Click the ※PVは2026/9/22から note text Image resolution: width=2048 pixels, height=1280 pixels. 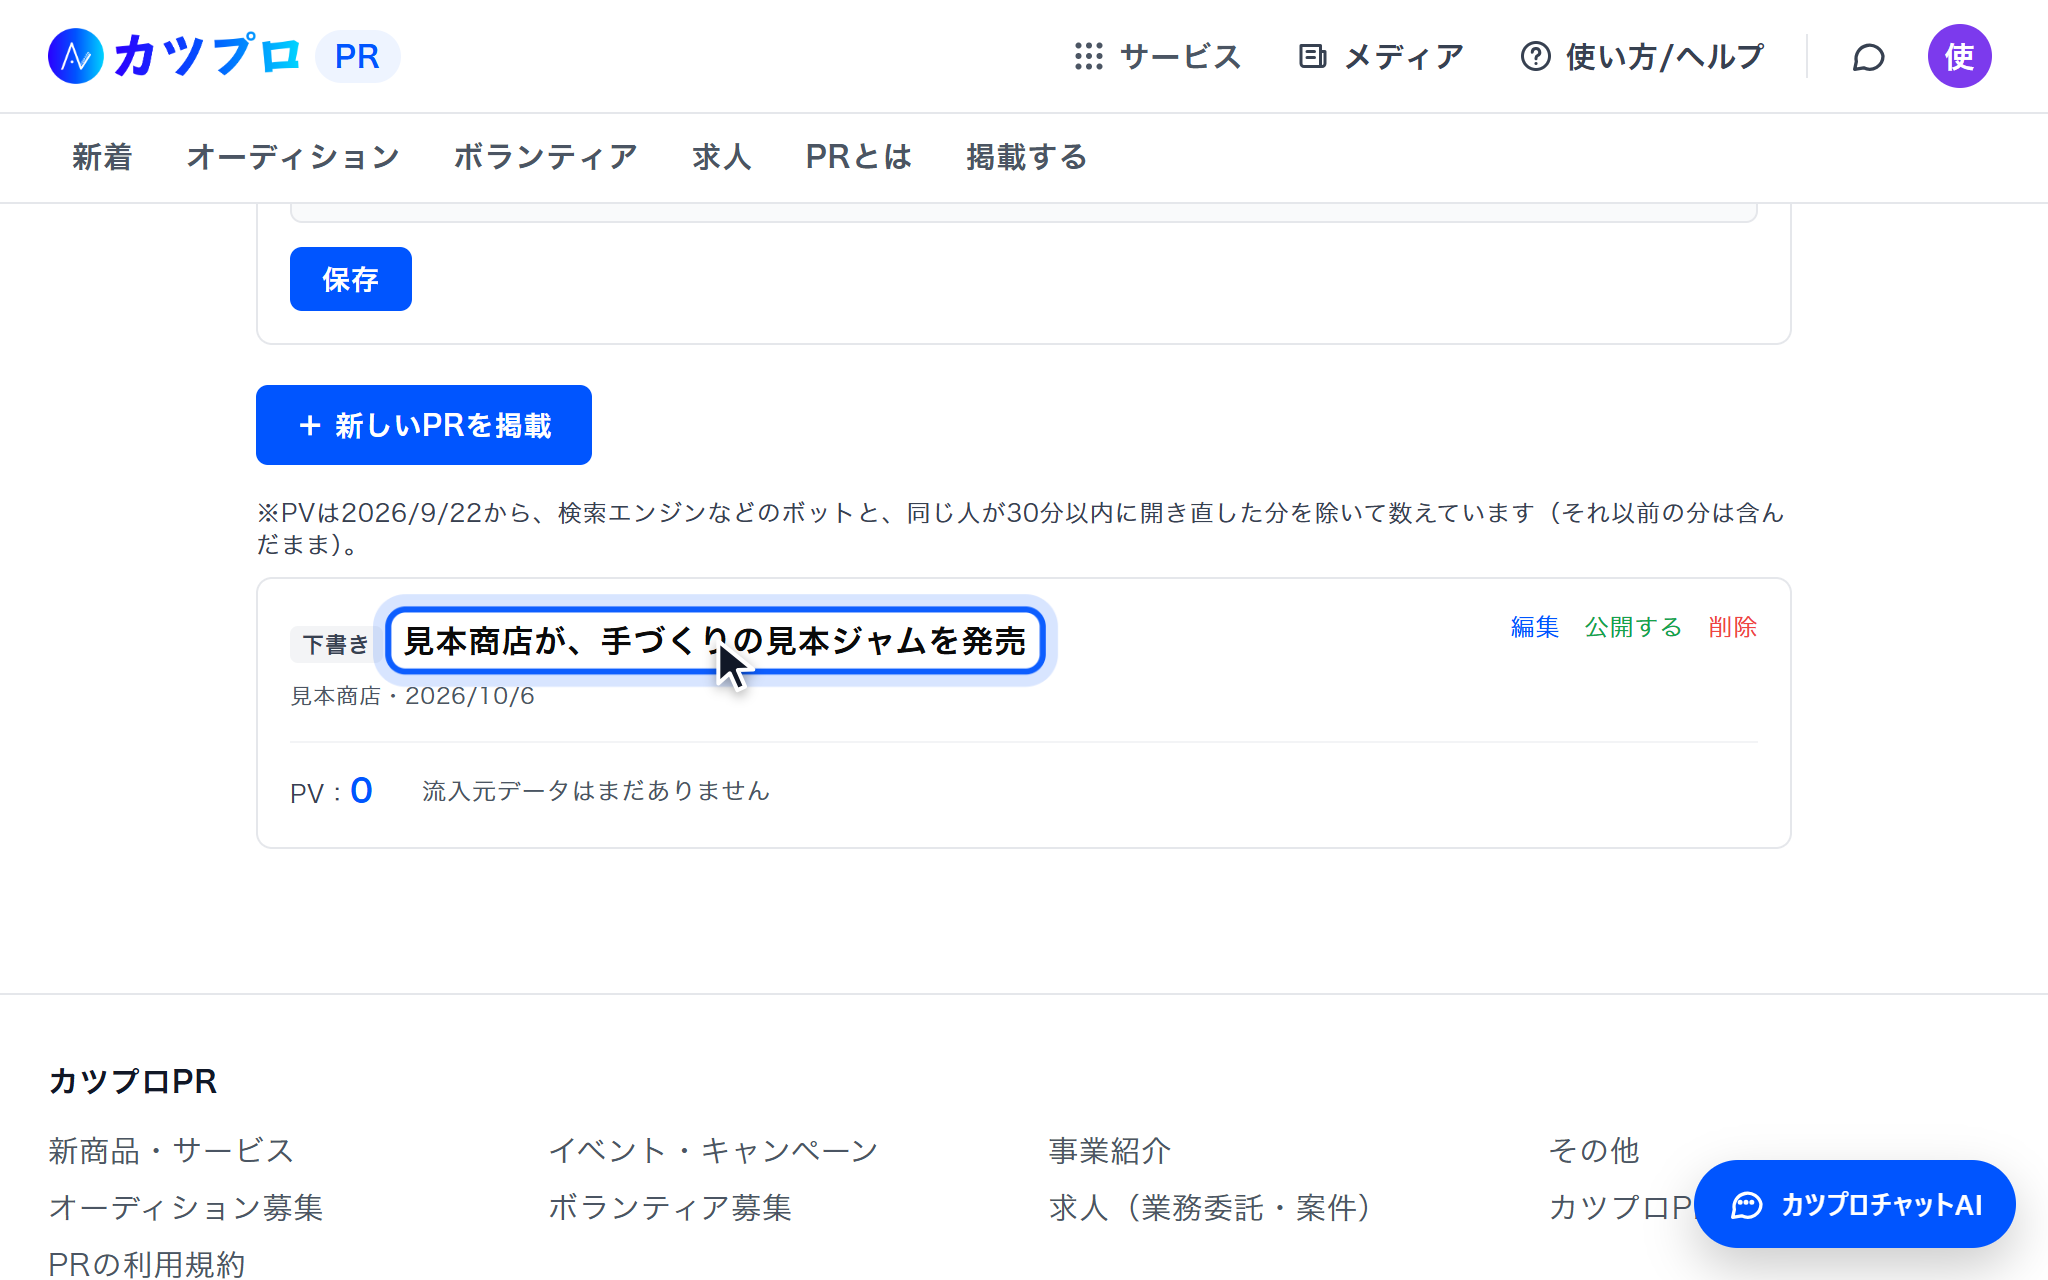point(1020,528)
